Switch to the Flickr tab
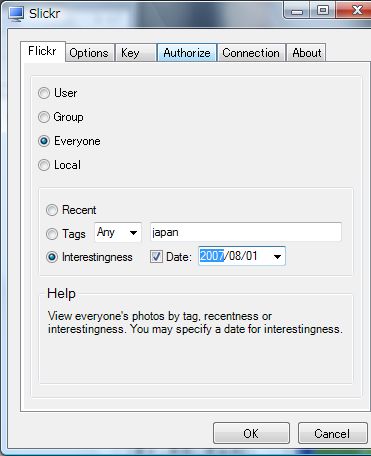 coord(42,51)
